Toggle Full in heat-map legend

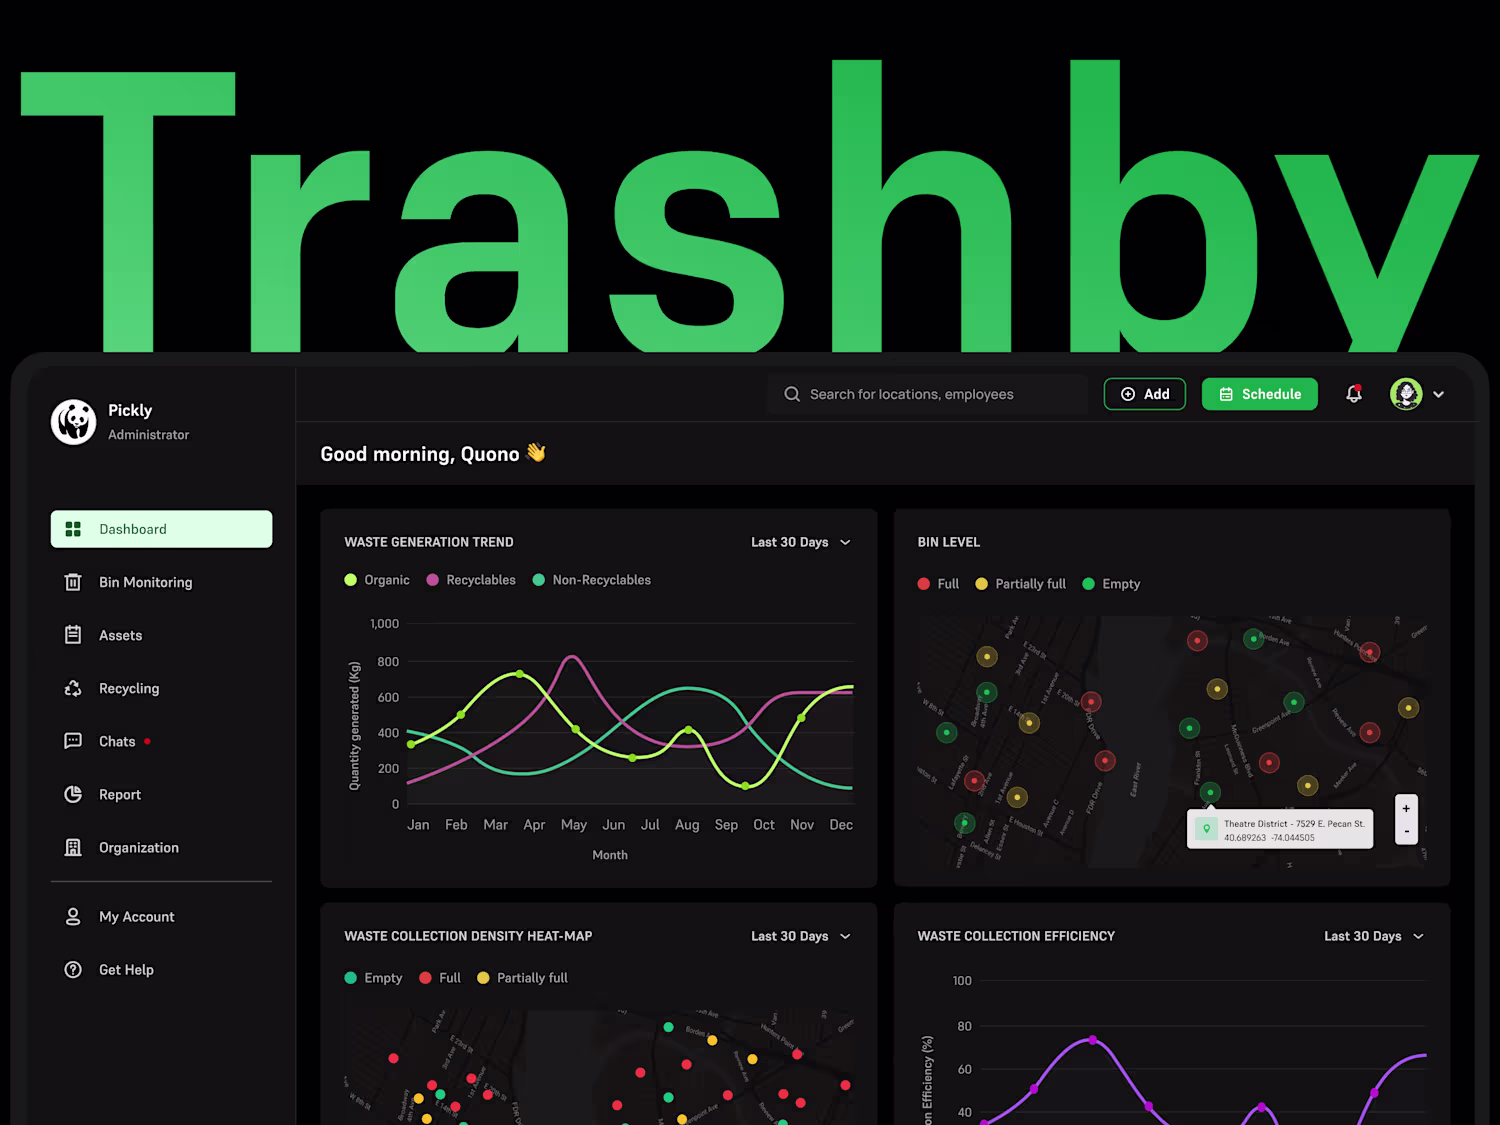(x=440, y=978)
